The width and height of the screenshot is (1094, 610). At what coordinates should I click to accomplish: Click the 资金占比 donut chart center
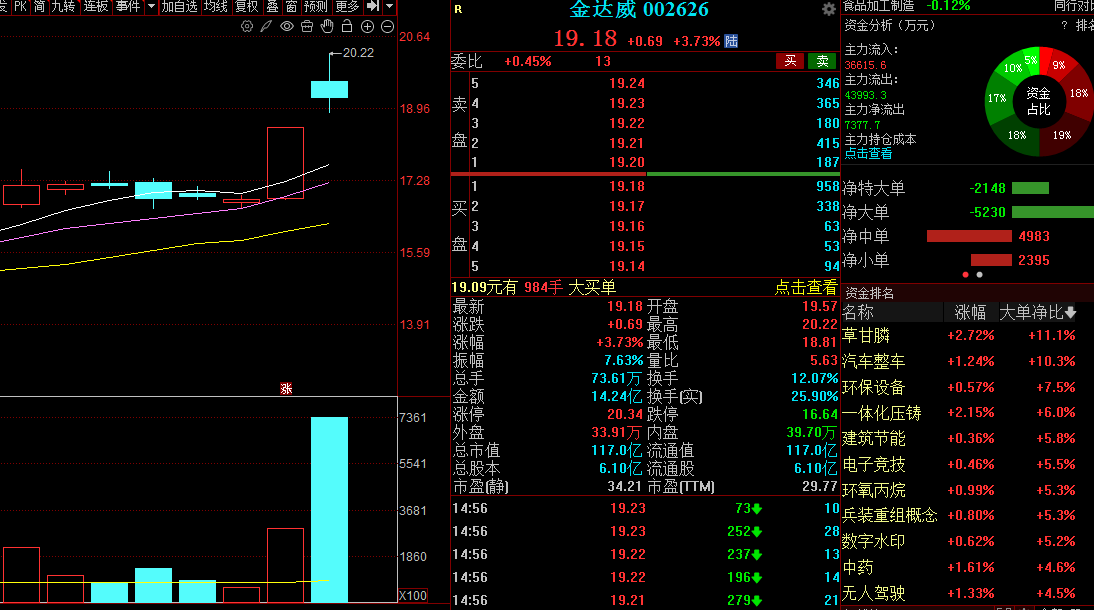coord(1038,102)
